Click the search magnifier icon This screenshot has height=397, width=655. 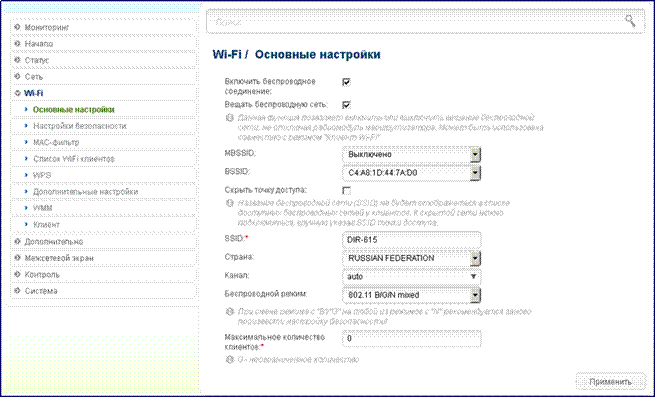pyautogui.click(x=630, y=21)
